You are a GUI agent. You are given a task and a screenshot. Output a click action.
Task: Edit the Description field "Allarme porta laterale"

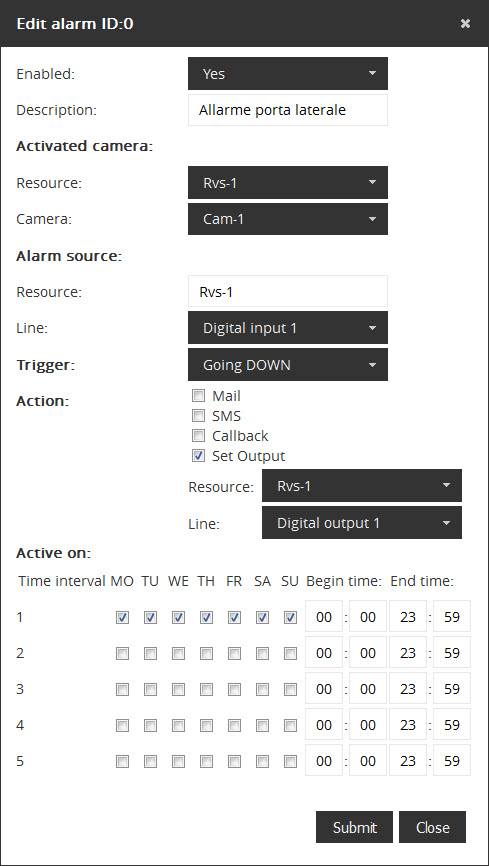tap(288, 110)
